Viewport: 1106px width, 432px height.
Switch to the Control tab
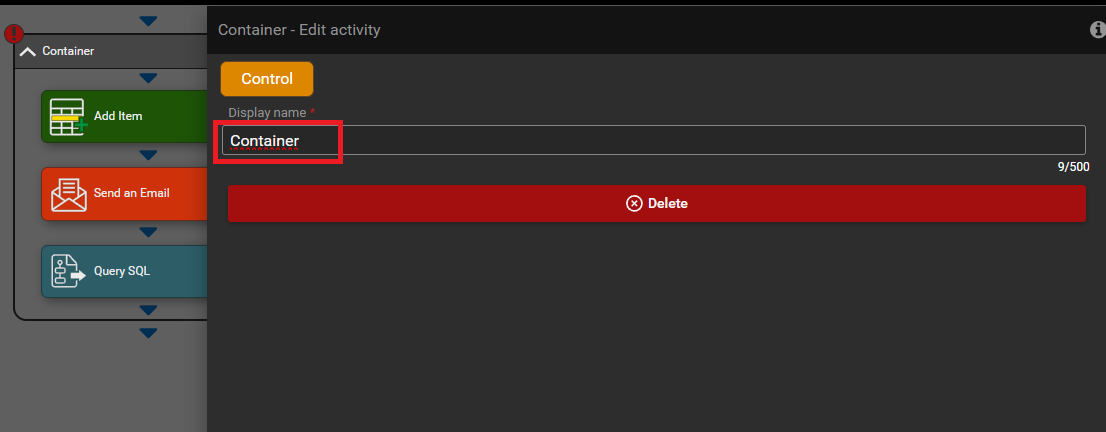click(x=267, y=79)
